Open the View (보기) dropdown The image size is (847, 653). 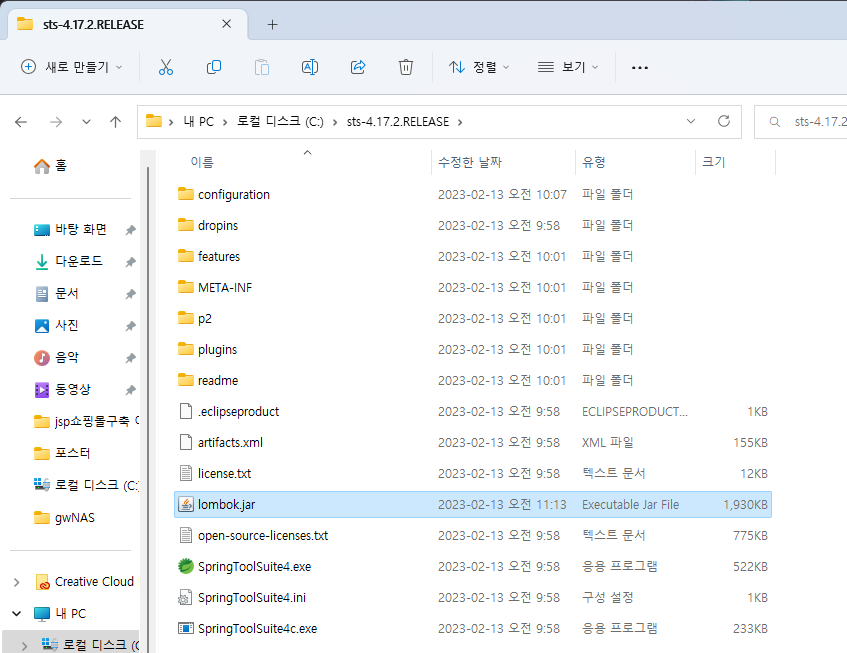coord(568,67)
